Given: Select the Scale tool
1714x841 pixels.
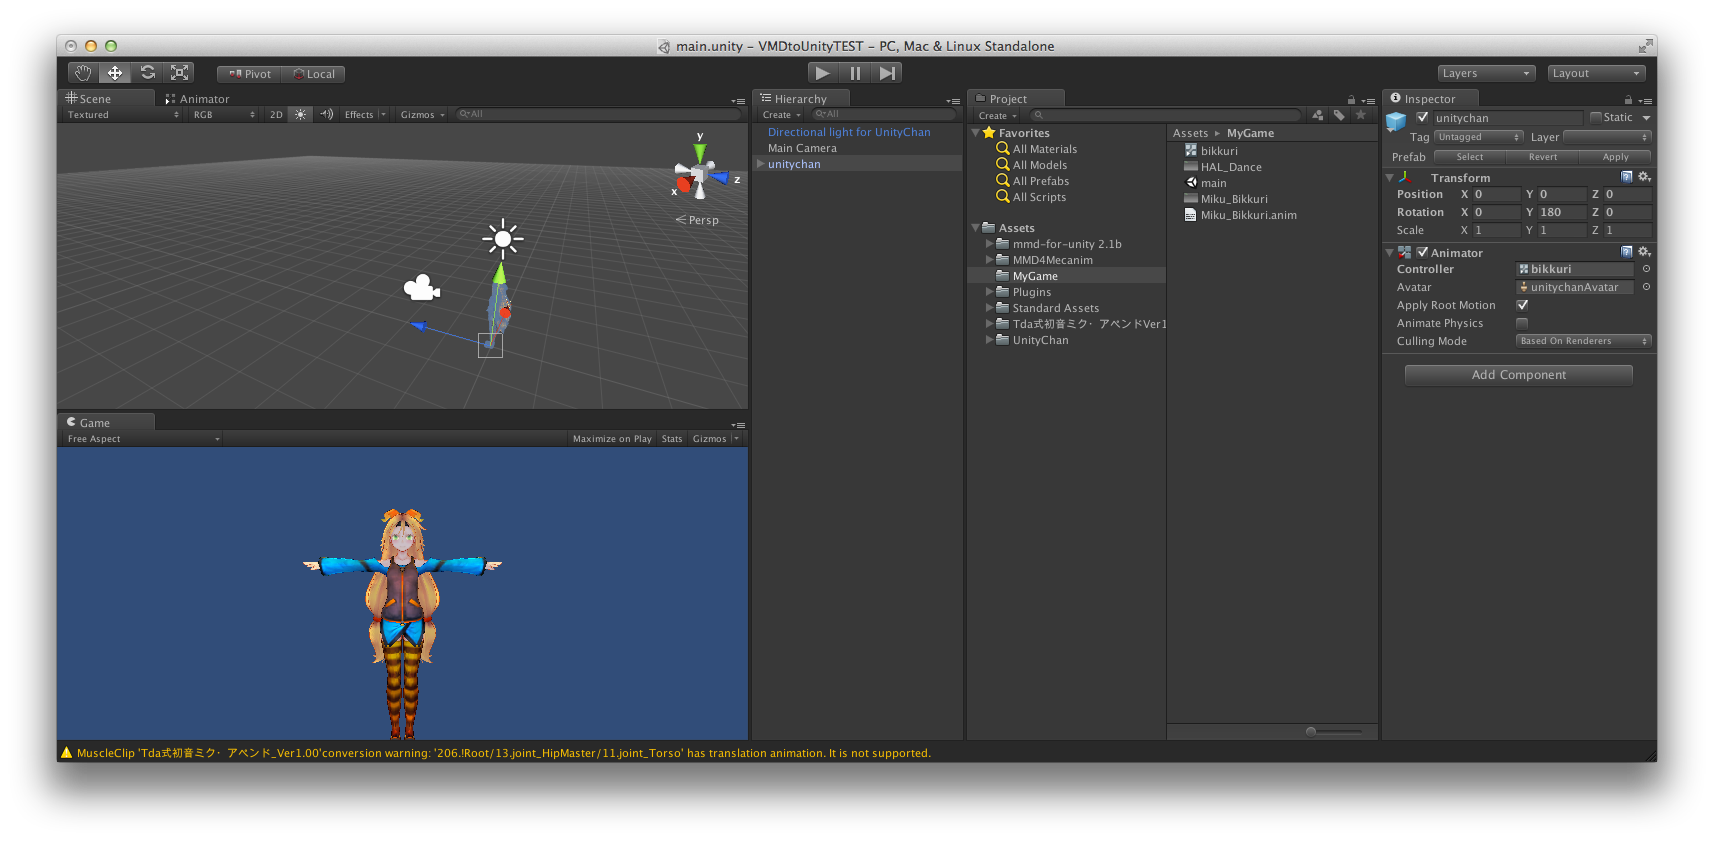Looking at the screenshot, I should [x=179, y=73].
